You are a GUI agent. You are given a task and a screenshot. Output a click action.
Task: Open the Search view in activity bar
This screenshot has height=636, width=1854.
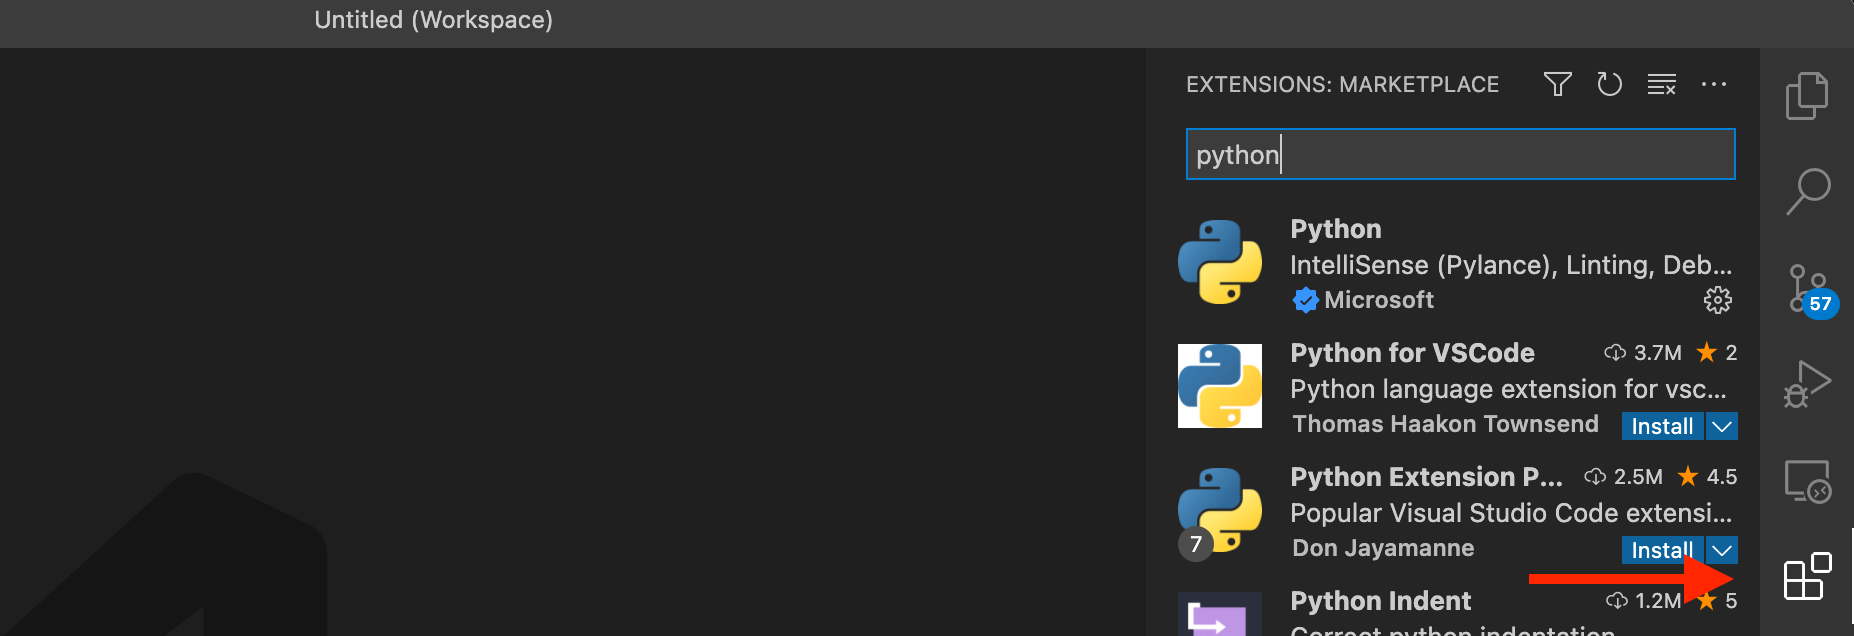(x=1808, y=191)
